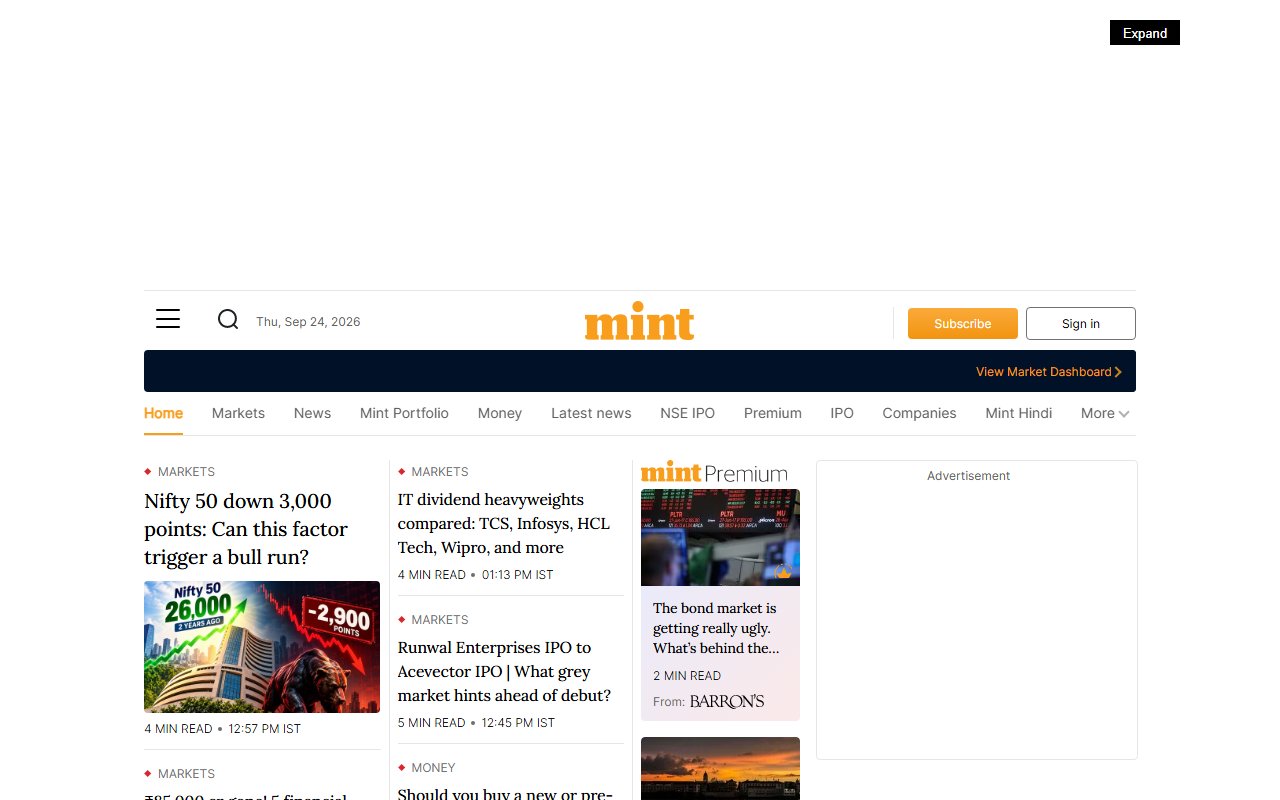Open the Latest news tab
This screenshot has width=1280, height=800.
591,414
